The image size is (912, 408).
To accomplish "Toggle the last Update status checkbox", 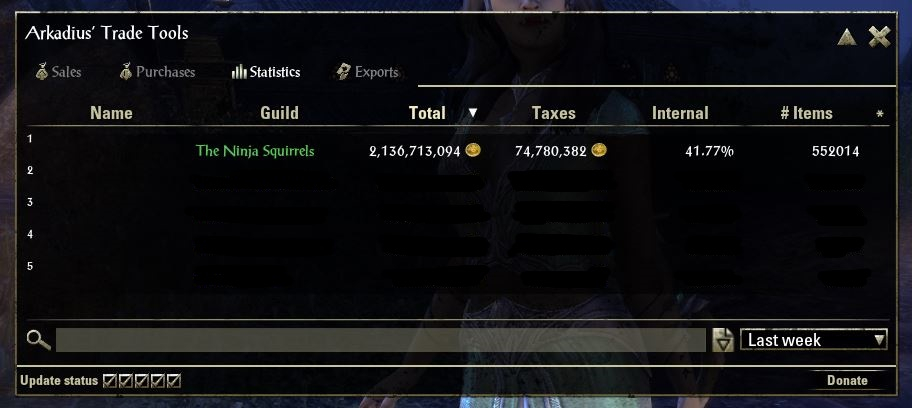I will 174,381.
